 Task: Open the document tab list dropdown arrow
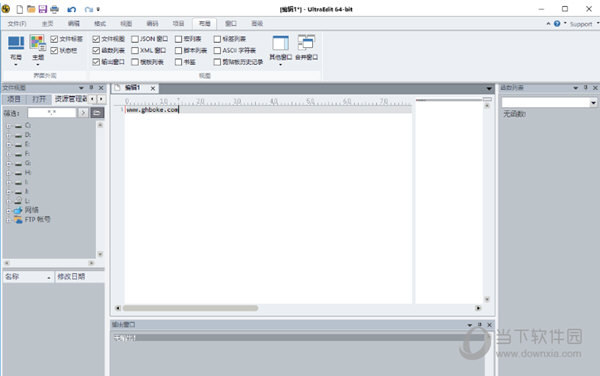pos(489,89)
